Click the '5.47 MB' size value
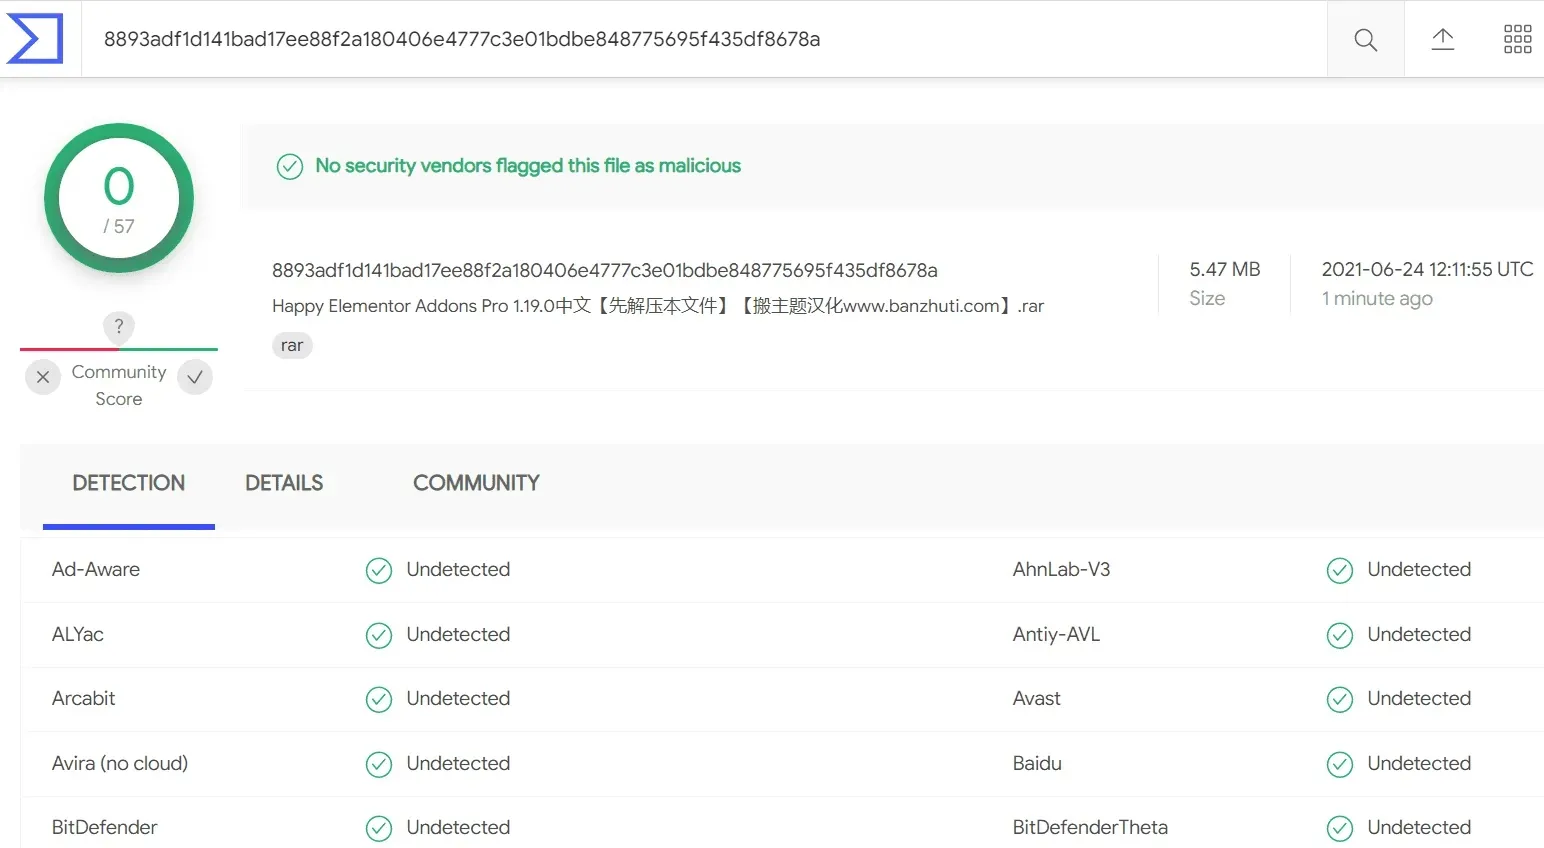The width and height of the screenshot is (1544, 848). tap(1225, 269)
